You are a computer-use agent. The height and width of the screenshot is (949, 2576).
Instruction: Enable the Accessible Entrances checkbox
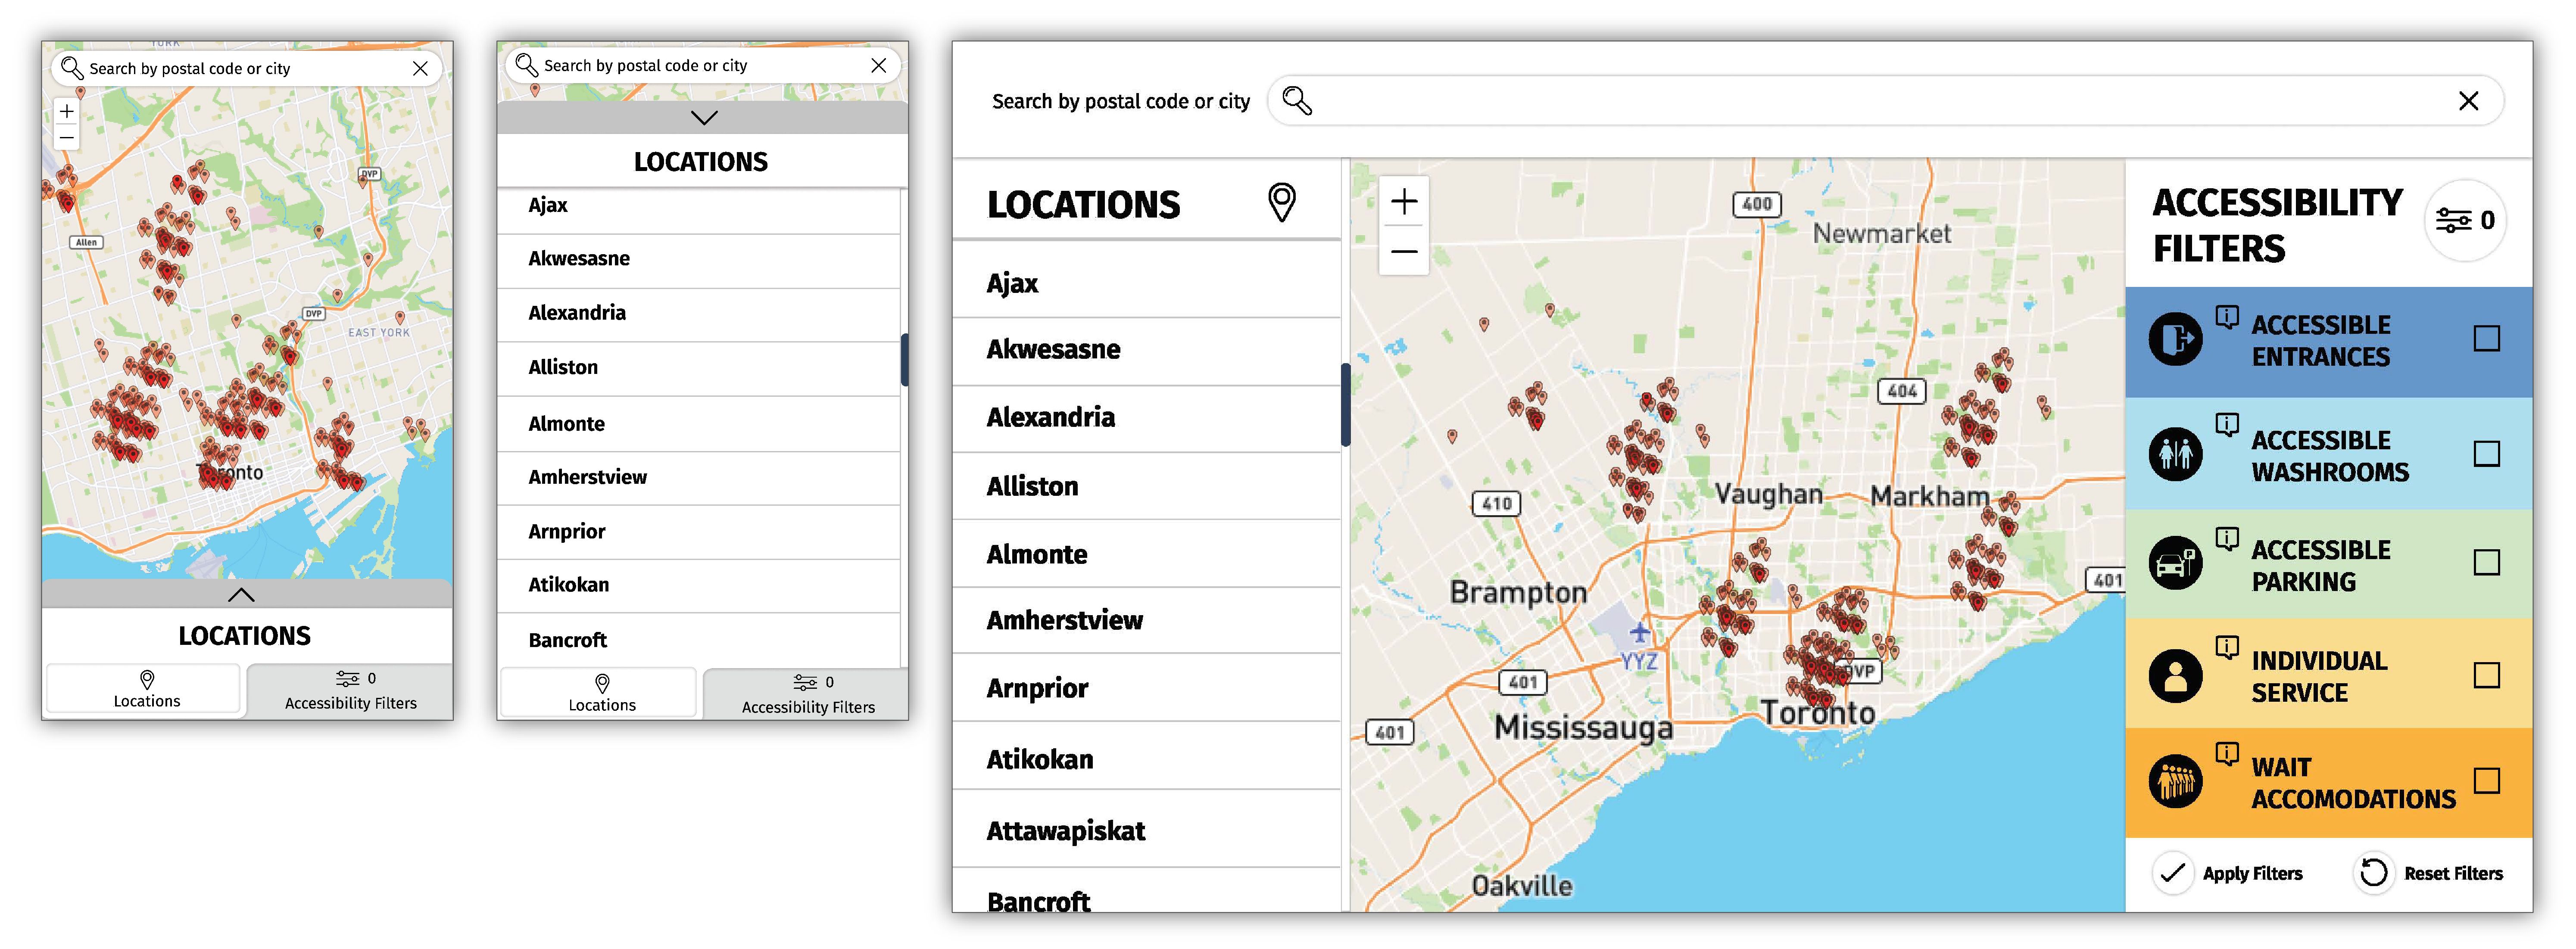[2486, 339]
